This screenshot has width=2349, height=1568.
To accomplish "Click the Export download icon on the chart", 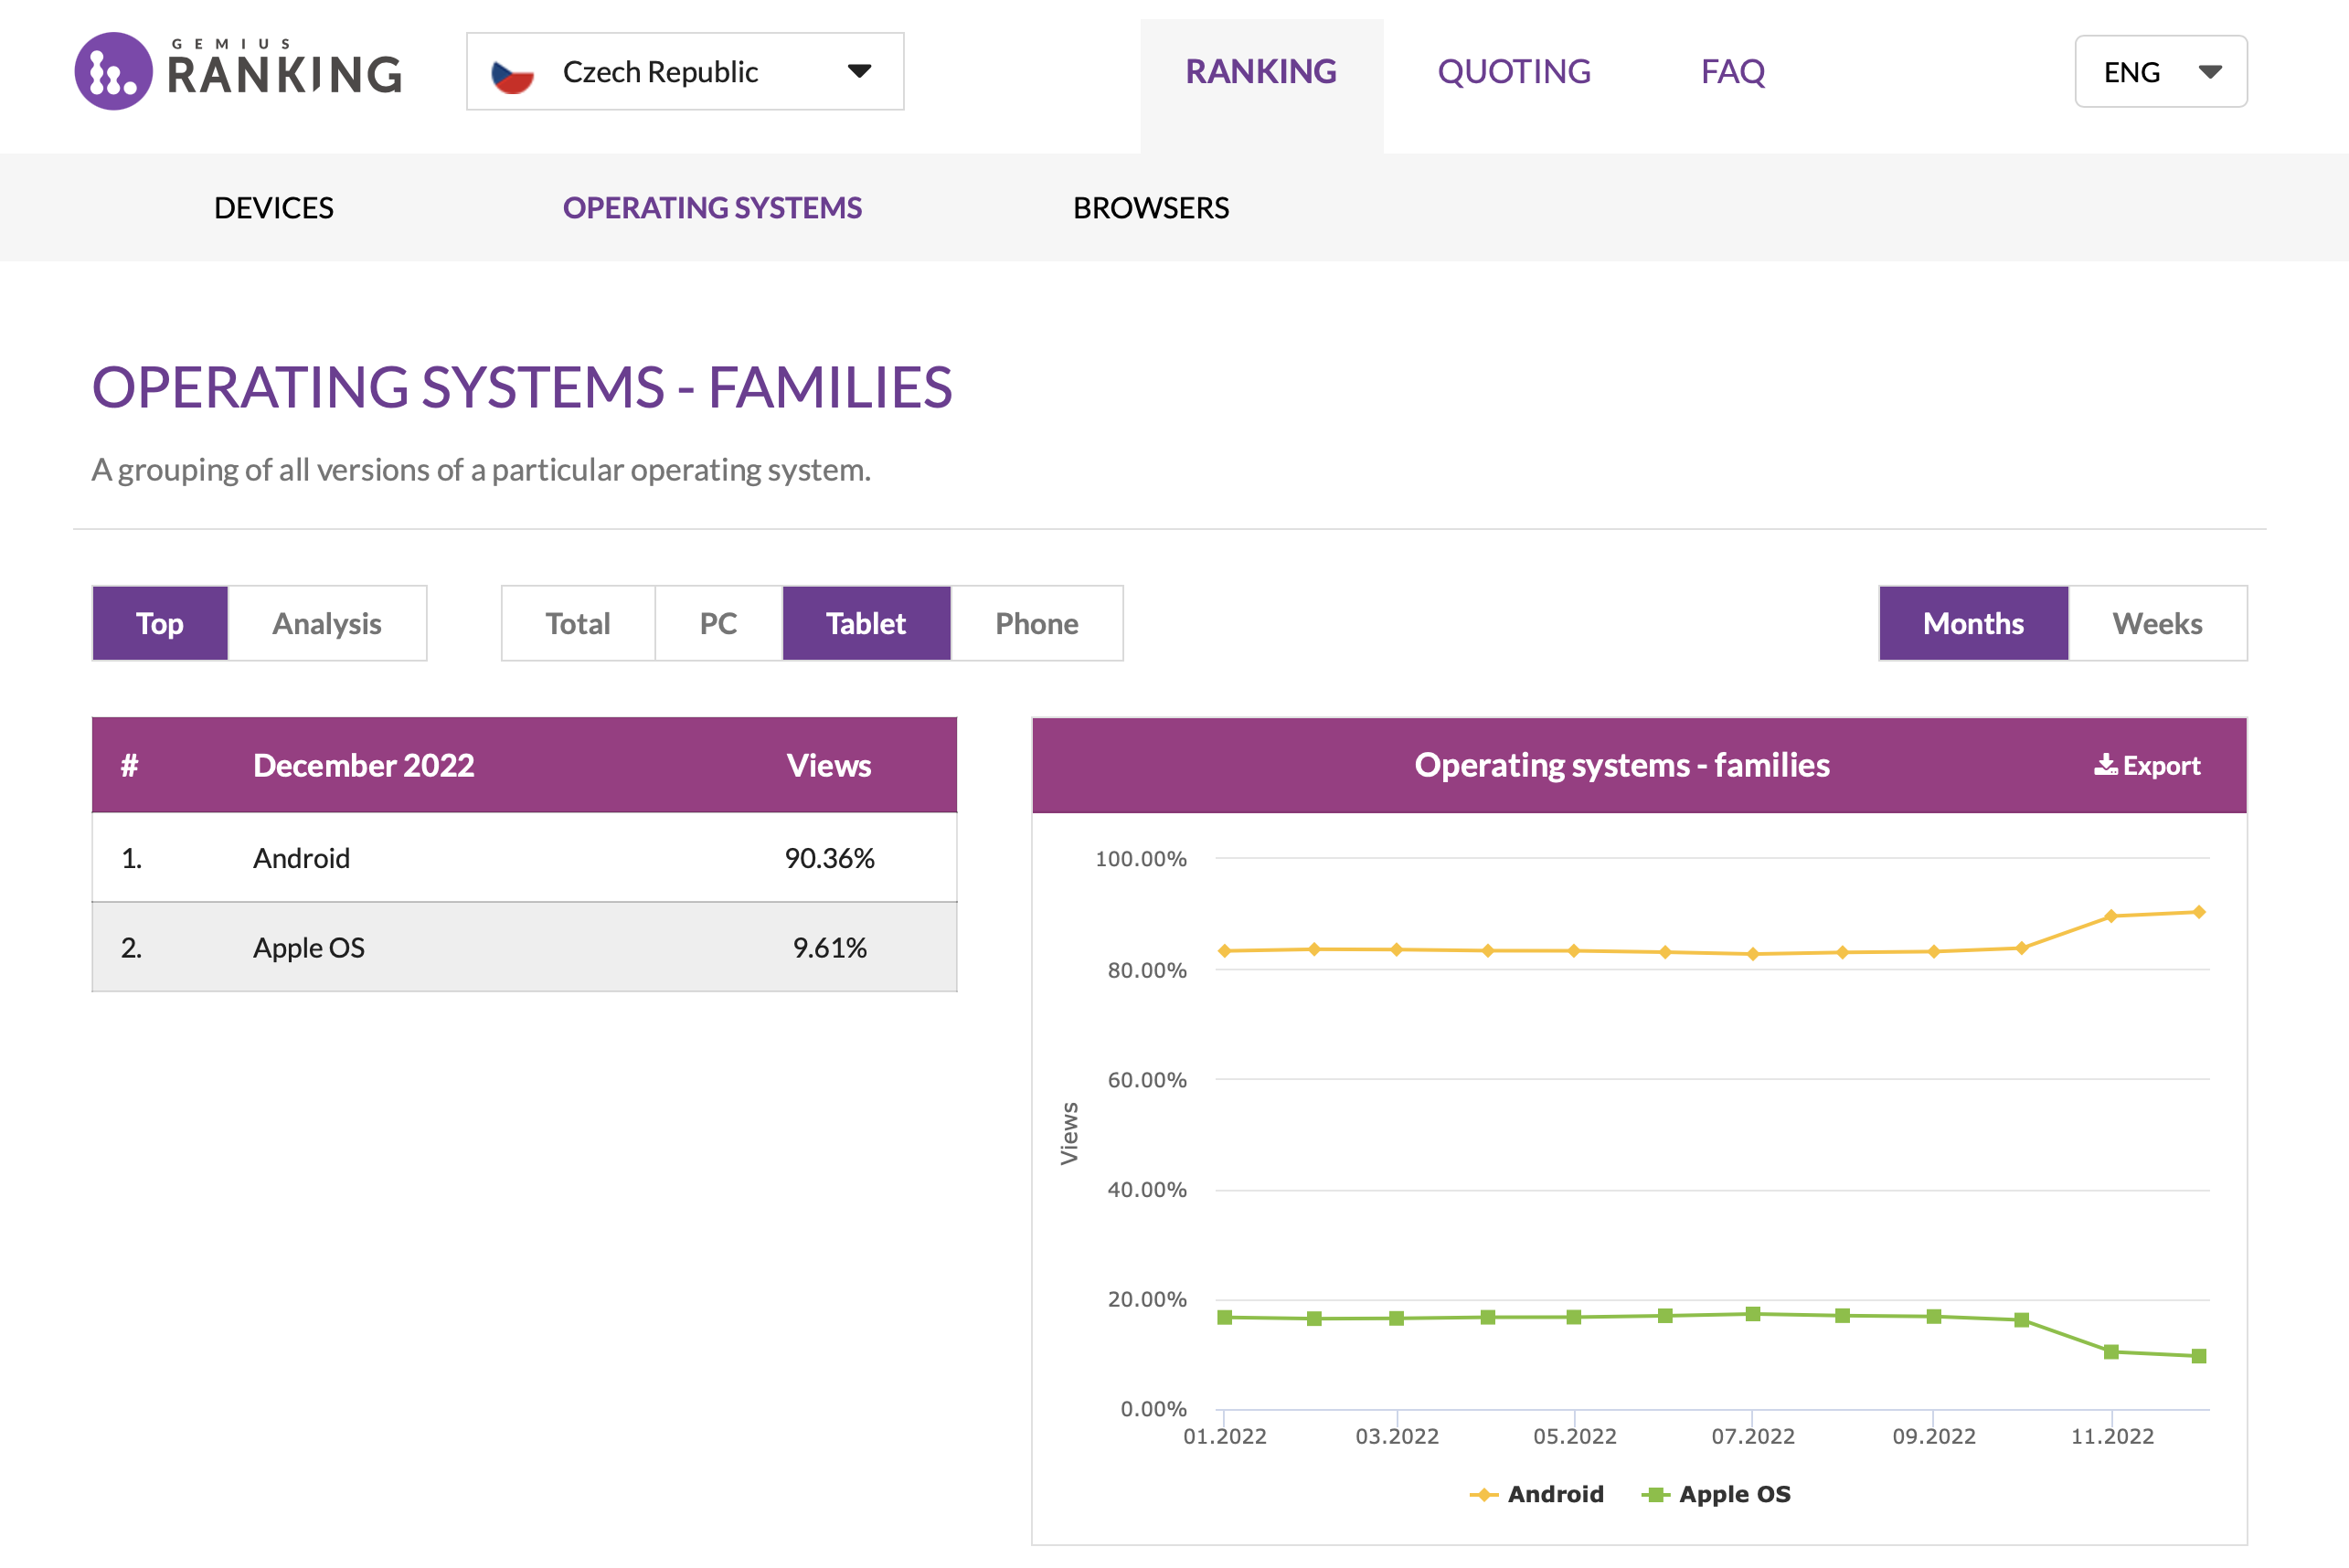I will pyautogui.click(x=2105, y=766).
